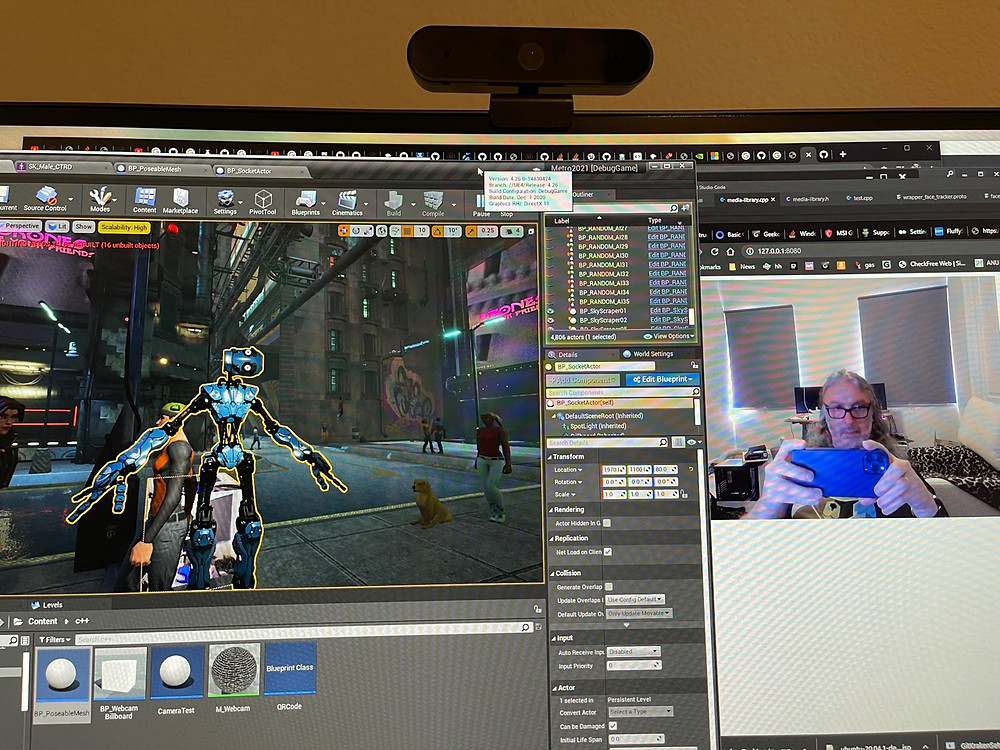Screen dimensions: 1000x750
Task: Open the Perspective viewport type dropdown
Action: pyautogui.click(x=21, y=226)
